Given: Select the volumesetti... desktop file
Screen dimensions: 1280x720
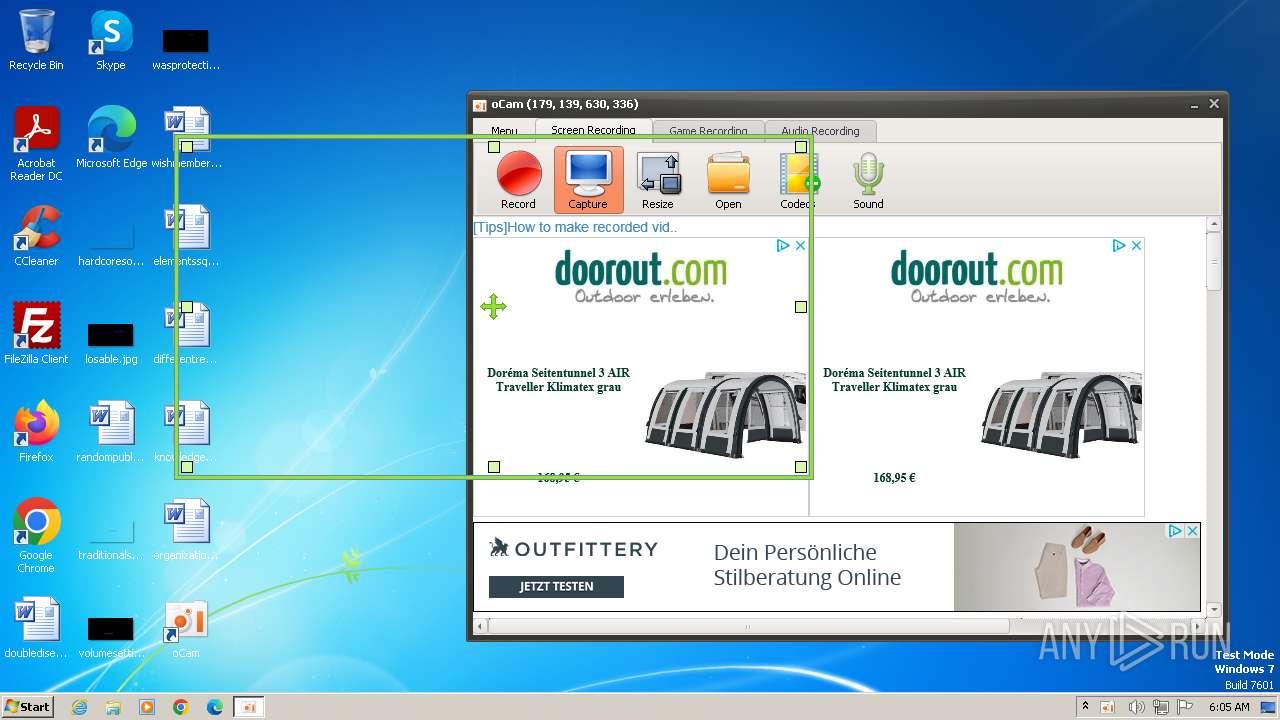Looking at the screenshot, I should click(x=111, y=635).
